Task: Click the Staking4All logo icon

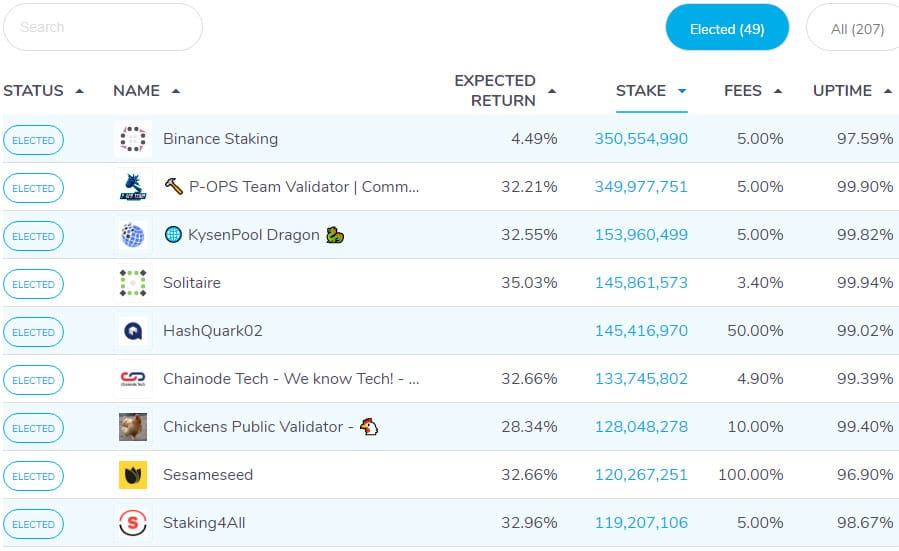Action: 133,523
